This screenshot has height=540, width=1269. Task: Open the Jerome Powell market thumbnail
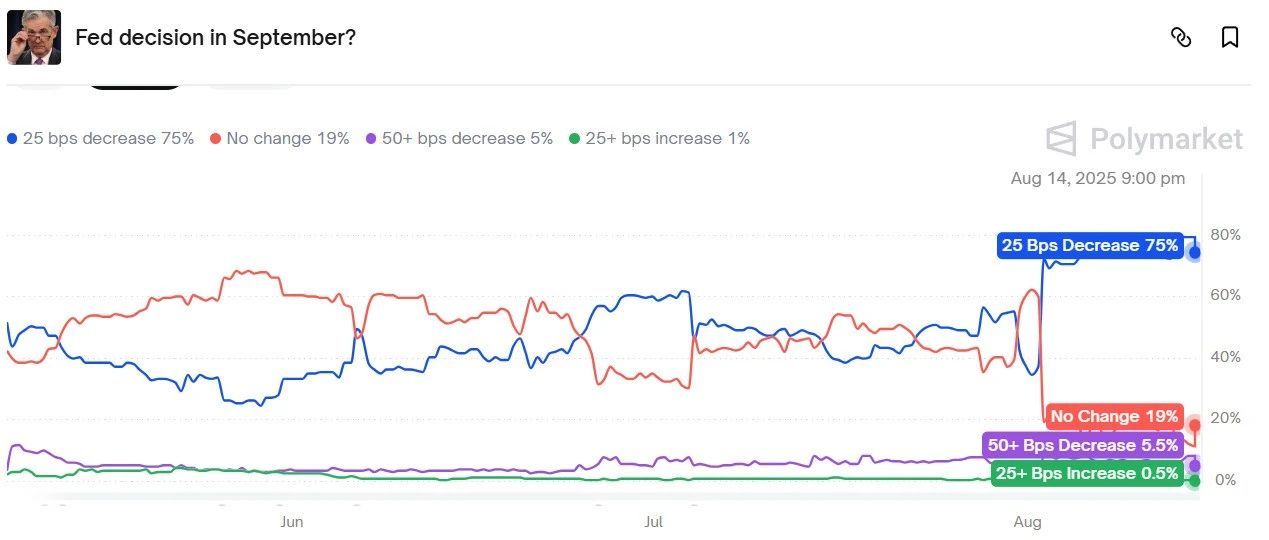pyautogui.click(x=34, y=38)
